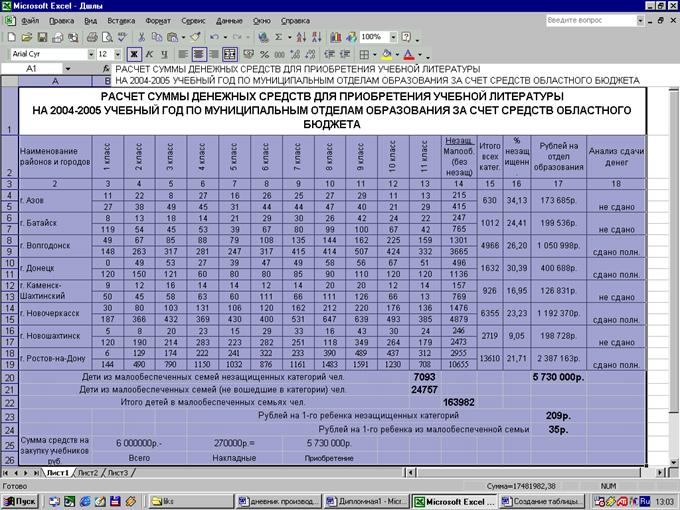Open the Формат menu
680x510 pixels.
point(157,20)
